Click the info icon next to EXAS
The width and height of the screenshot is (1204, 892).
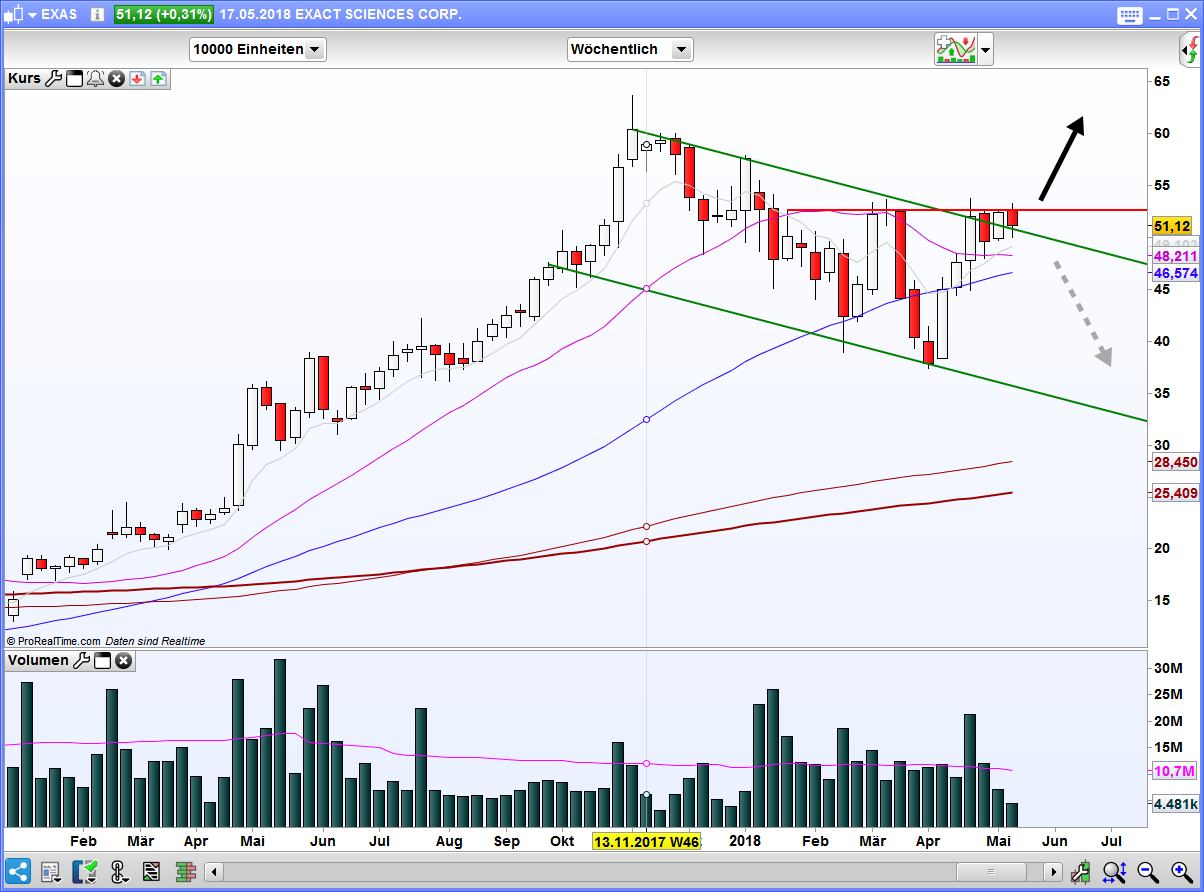click(97, 15)
